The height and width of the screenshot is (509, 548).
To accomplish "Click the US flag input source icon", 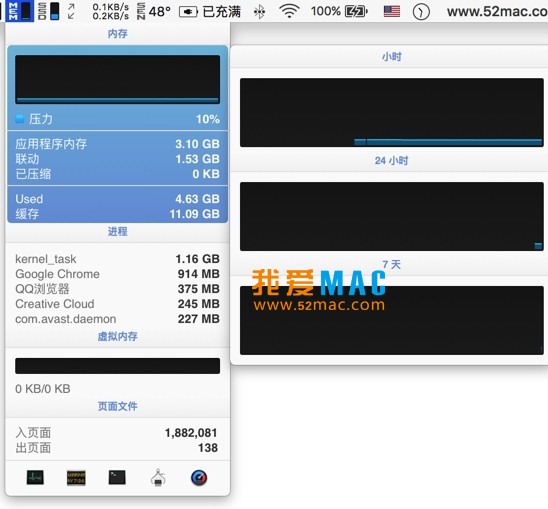I will coord(392,12).
